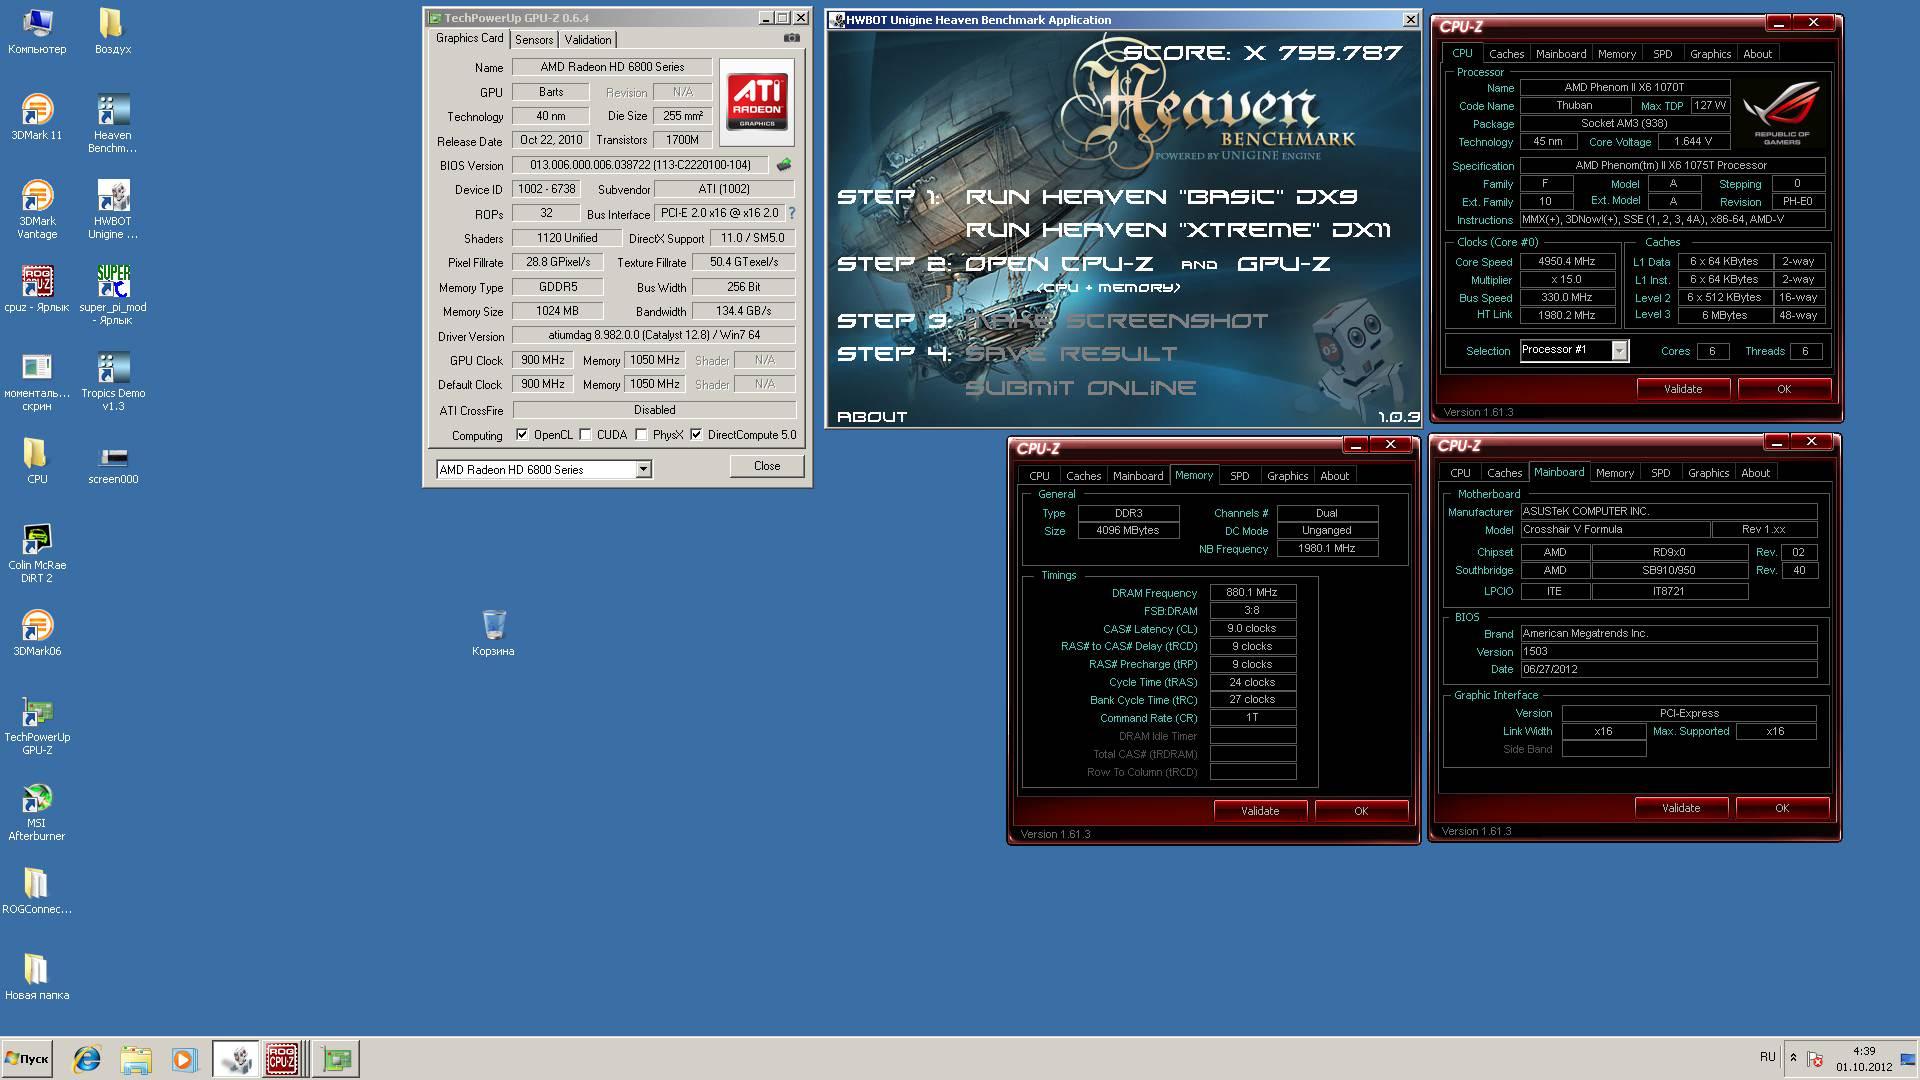Open Tropics Demo v1.3 shortcut
1920x1080 pixels.
[113, 381]
